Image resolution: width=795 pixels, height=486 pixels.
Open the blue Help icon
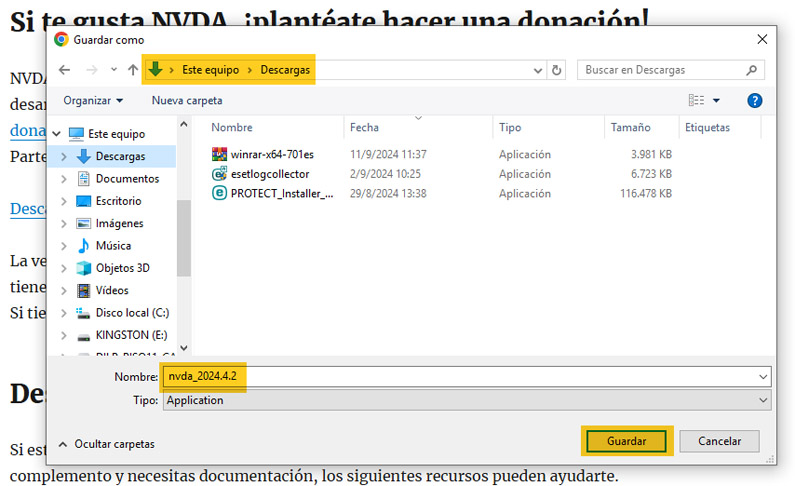[754, 100]
